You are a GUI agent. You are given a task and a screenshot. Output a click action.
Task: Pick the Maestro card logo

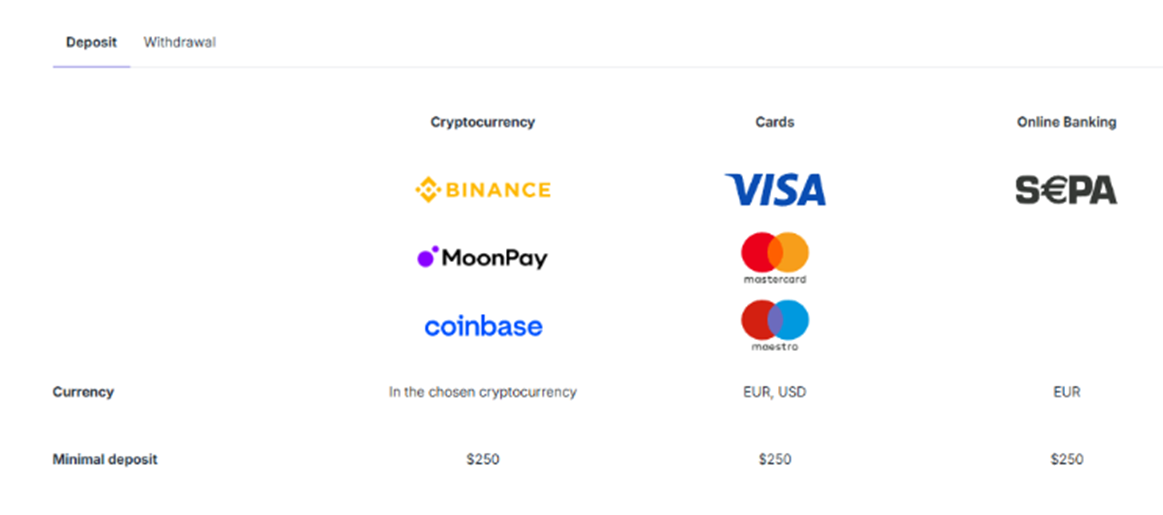(x=775, y=325)
